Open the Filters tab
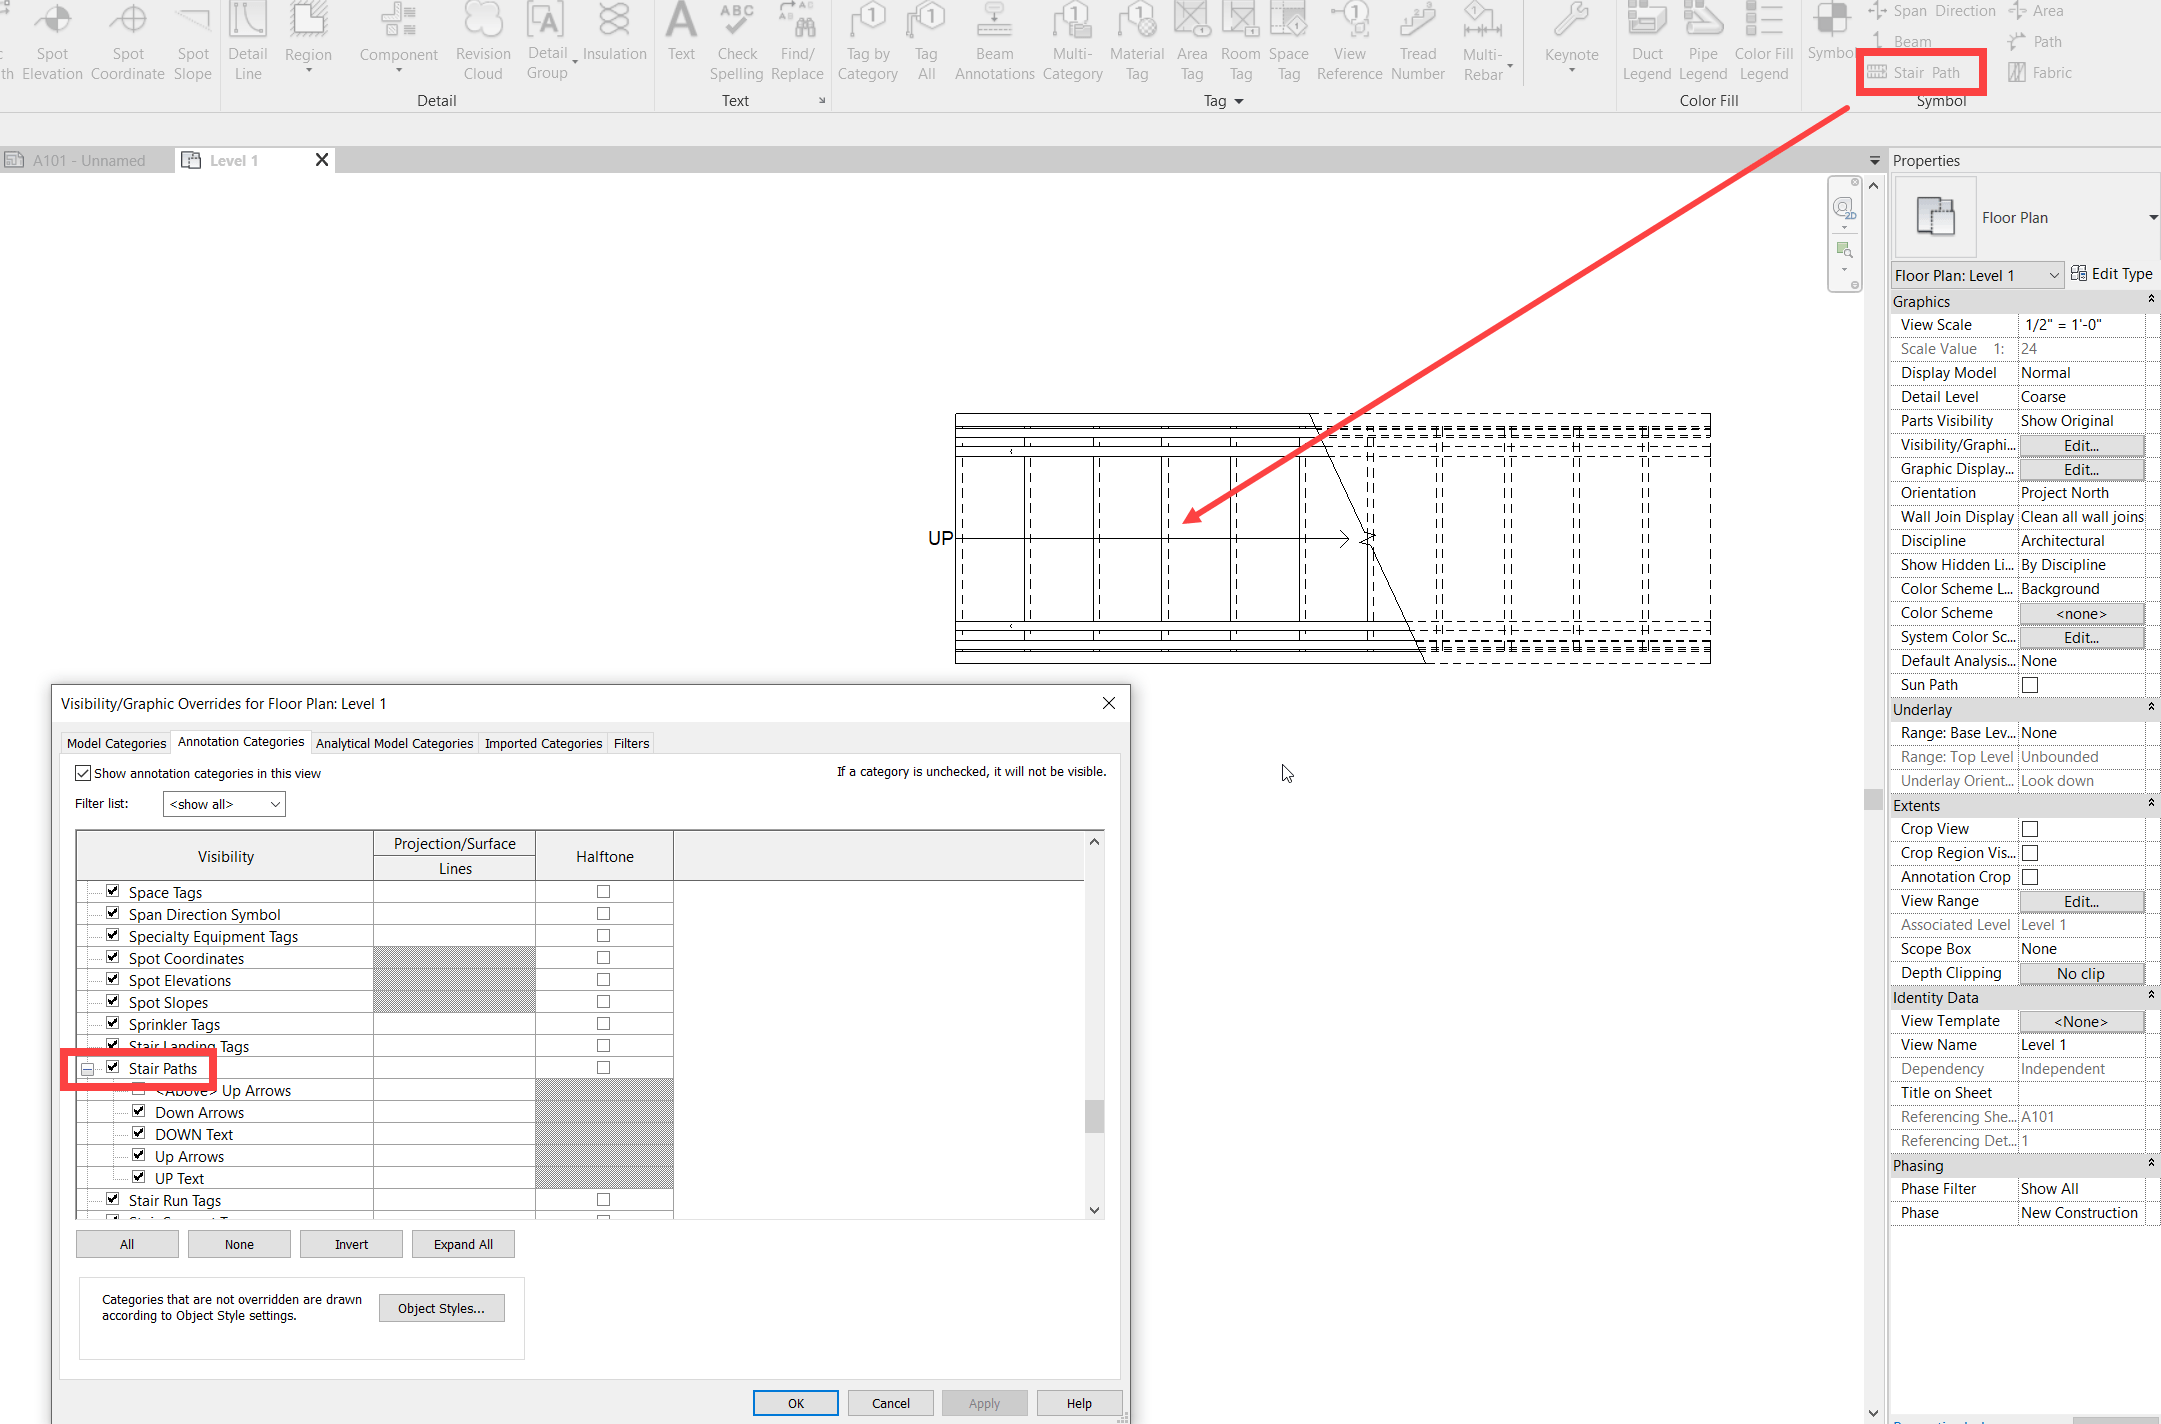This screenshot has height=1424, width=2161. tap(631, 743)
